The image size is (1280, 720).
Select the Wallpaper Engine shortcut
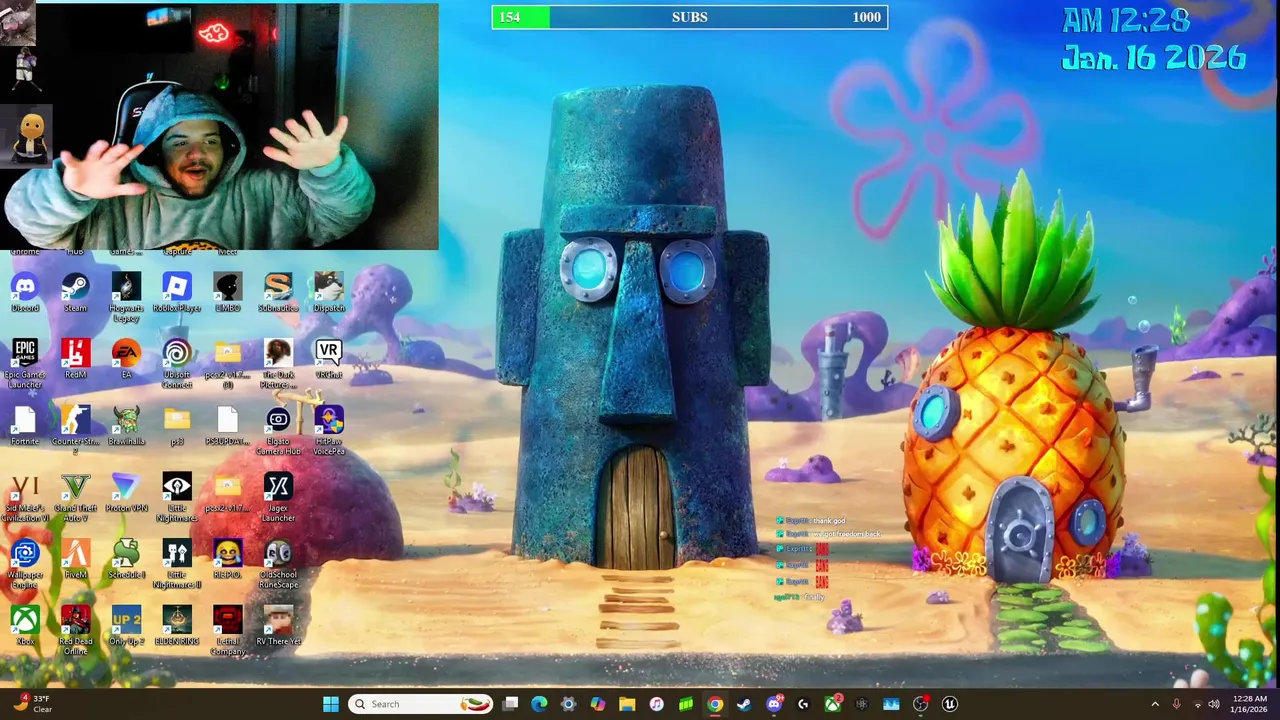click(25, 563)
